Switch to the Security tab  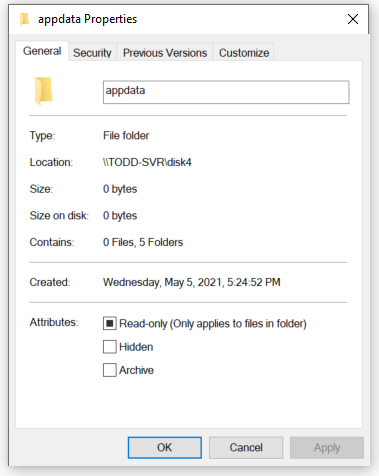tap(92, 53)
